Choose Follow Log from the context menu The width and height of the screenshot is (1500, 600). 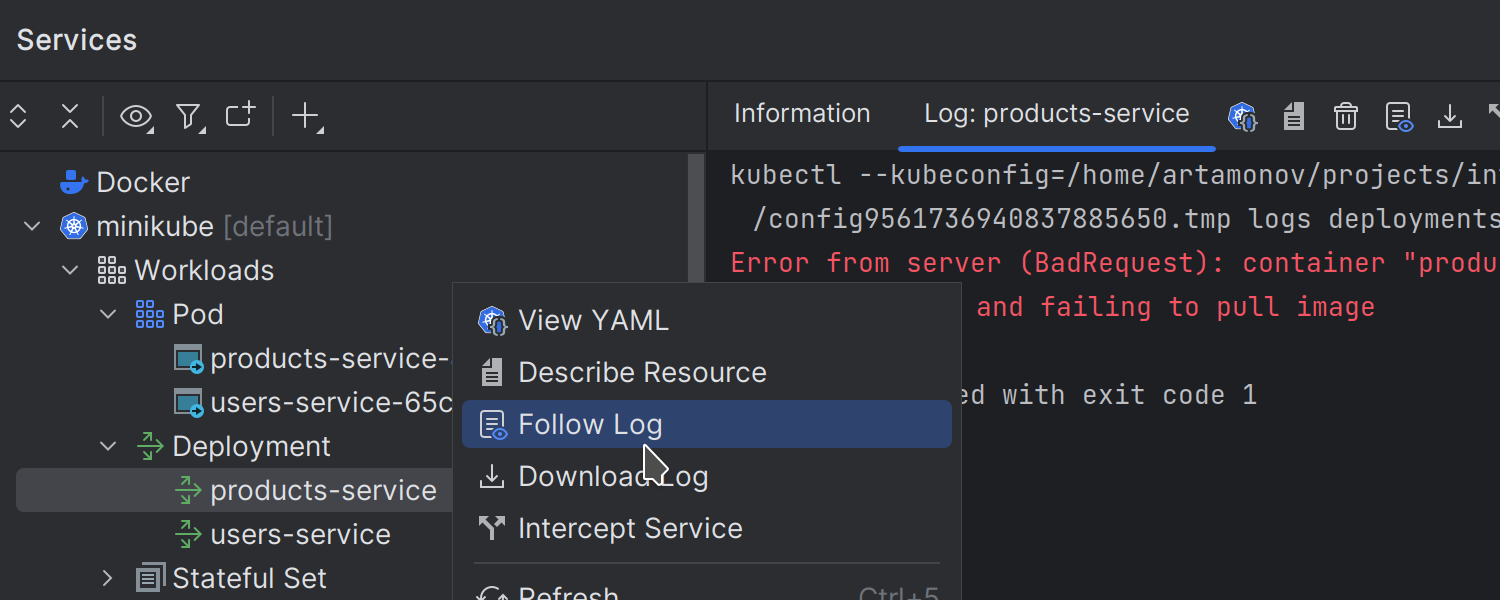pos(590,425)
